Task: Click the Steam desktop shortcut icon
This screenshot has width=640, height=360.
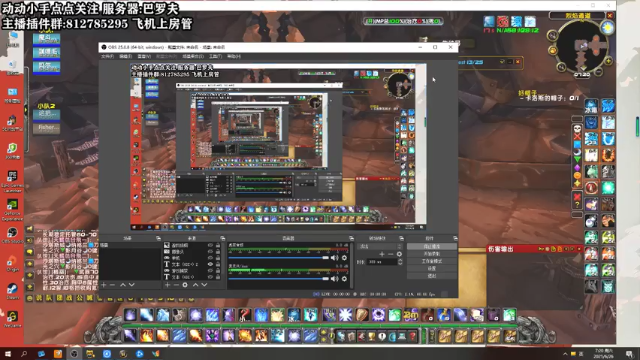Action: (x=12, y=291)
